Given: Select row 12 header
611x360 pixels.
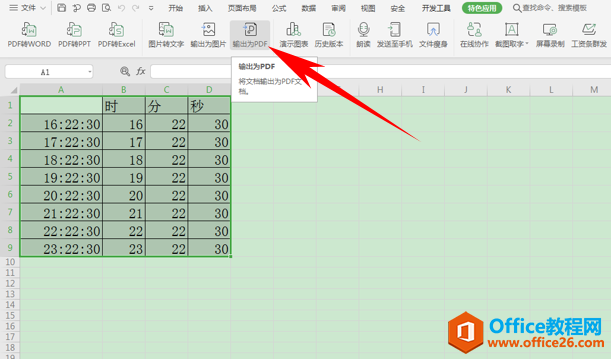Looking at the screenshot, I should click(10, 283).
